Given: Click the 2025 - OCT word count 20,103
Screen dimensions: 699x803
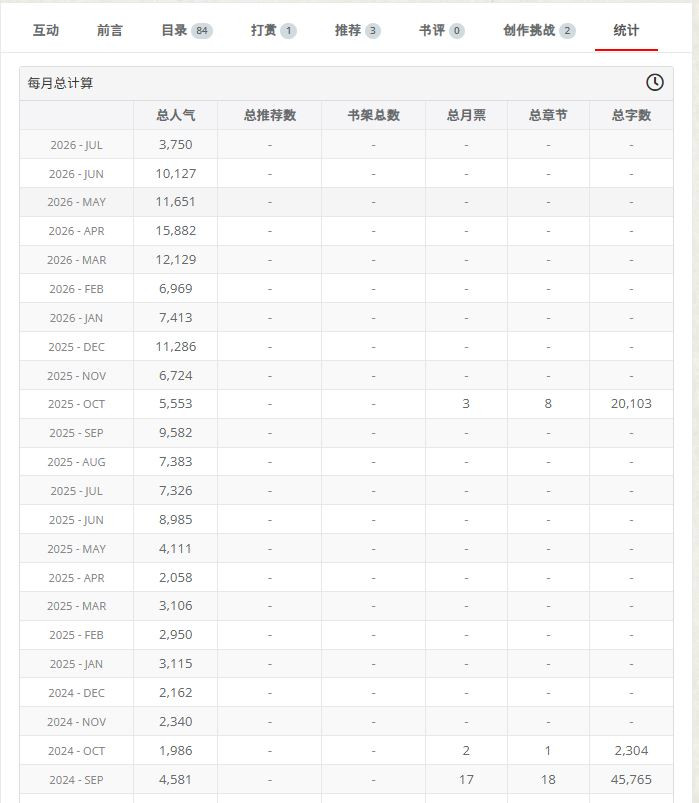Looking at the screenshot, I should [x=631, y=404].
